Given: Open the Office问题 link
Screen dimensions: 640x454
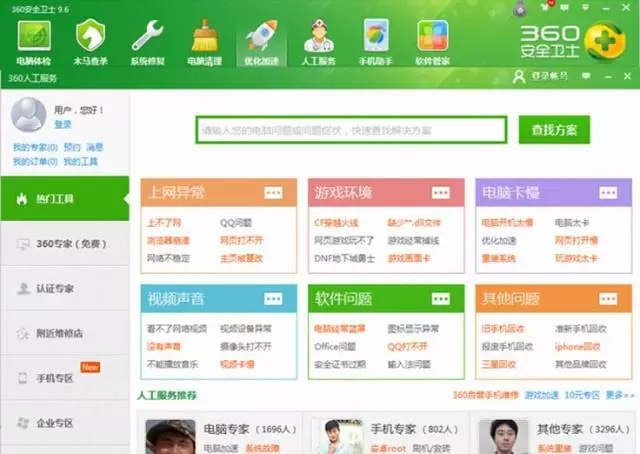Looking at the screenshot, I should (335, 347).
